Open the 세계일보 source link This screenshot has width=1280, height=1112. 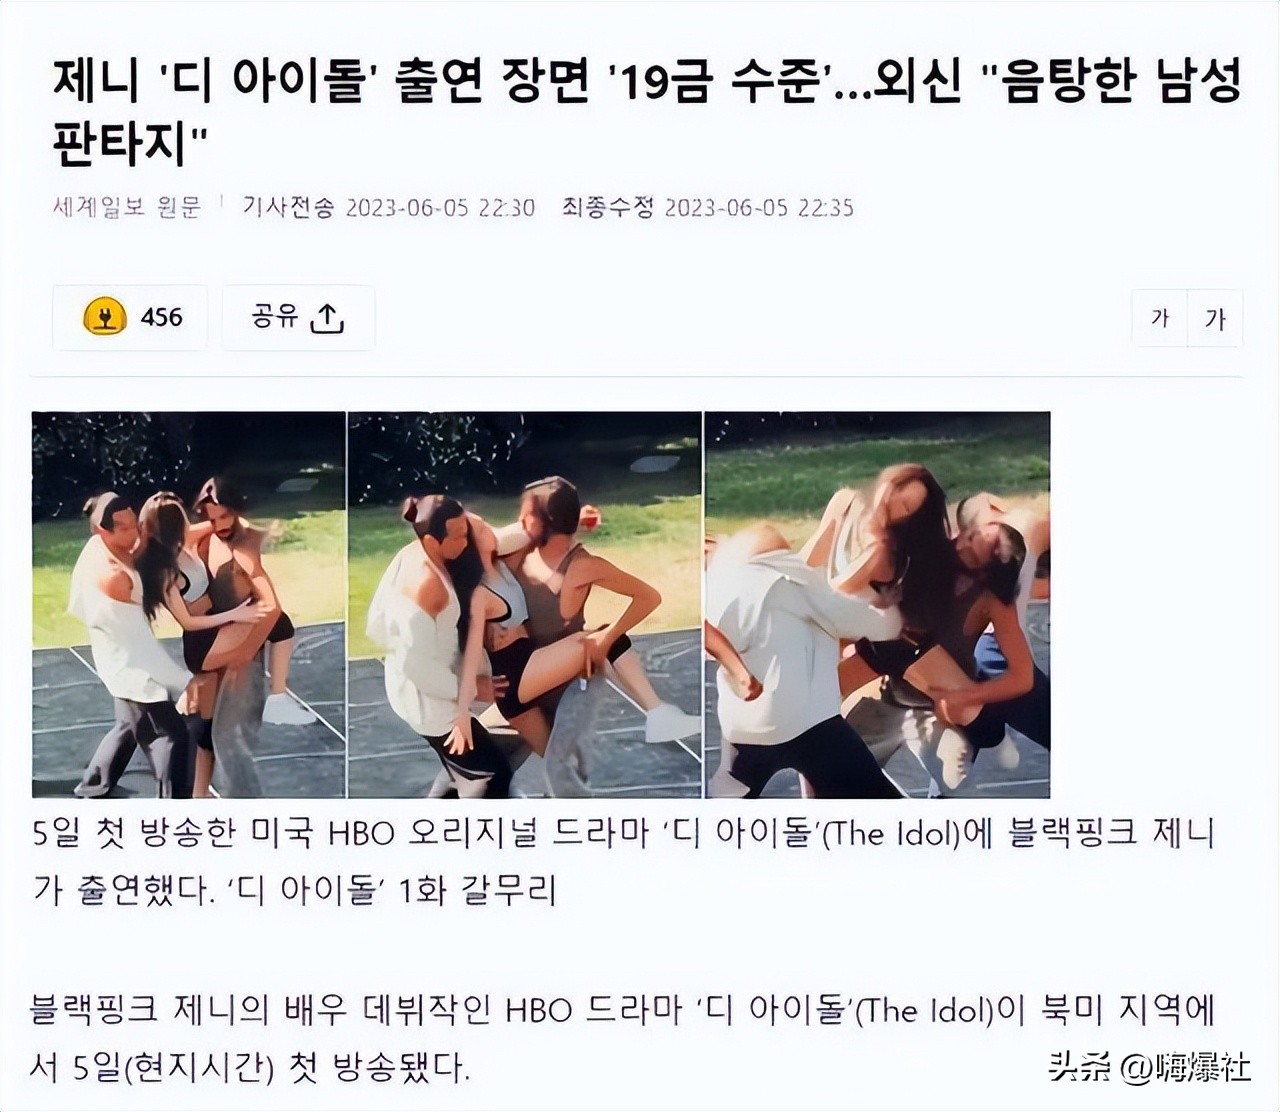click(99, 207)
